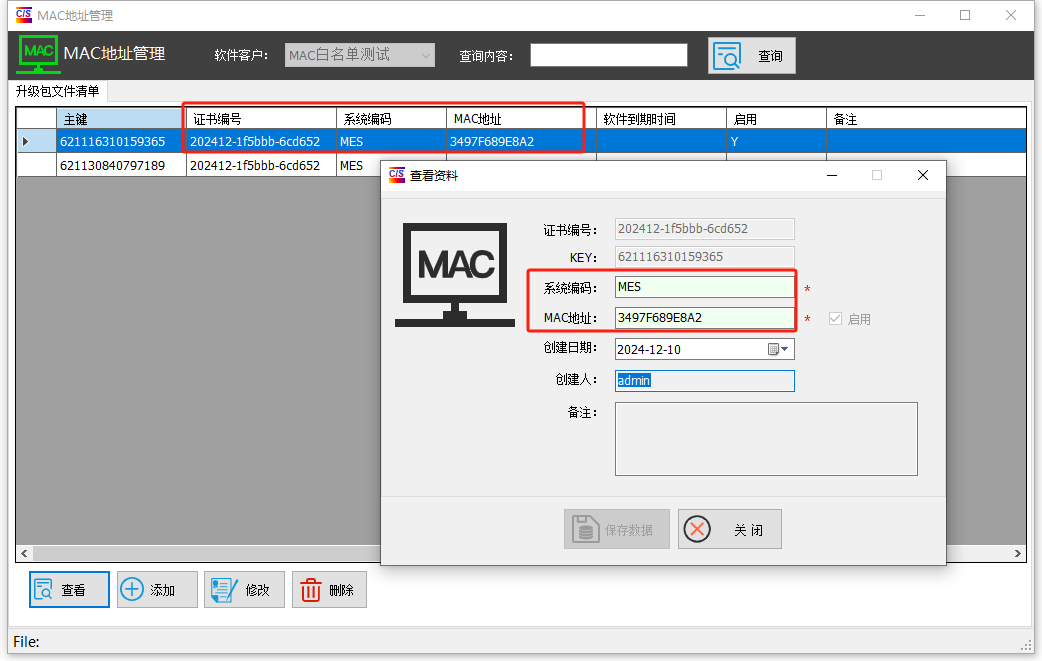Click the 系统编码 field containing MES
The width and height of the screenshot is (1042, 661).
[x=704, y=287]
